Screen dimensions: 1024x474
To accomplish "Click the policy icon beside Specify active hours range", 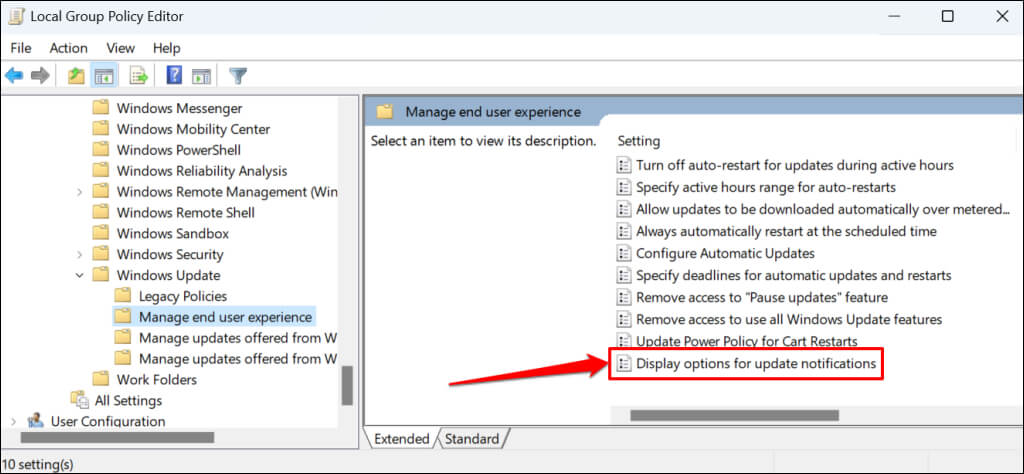I will (x=624, y=187).
